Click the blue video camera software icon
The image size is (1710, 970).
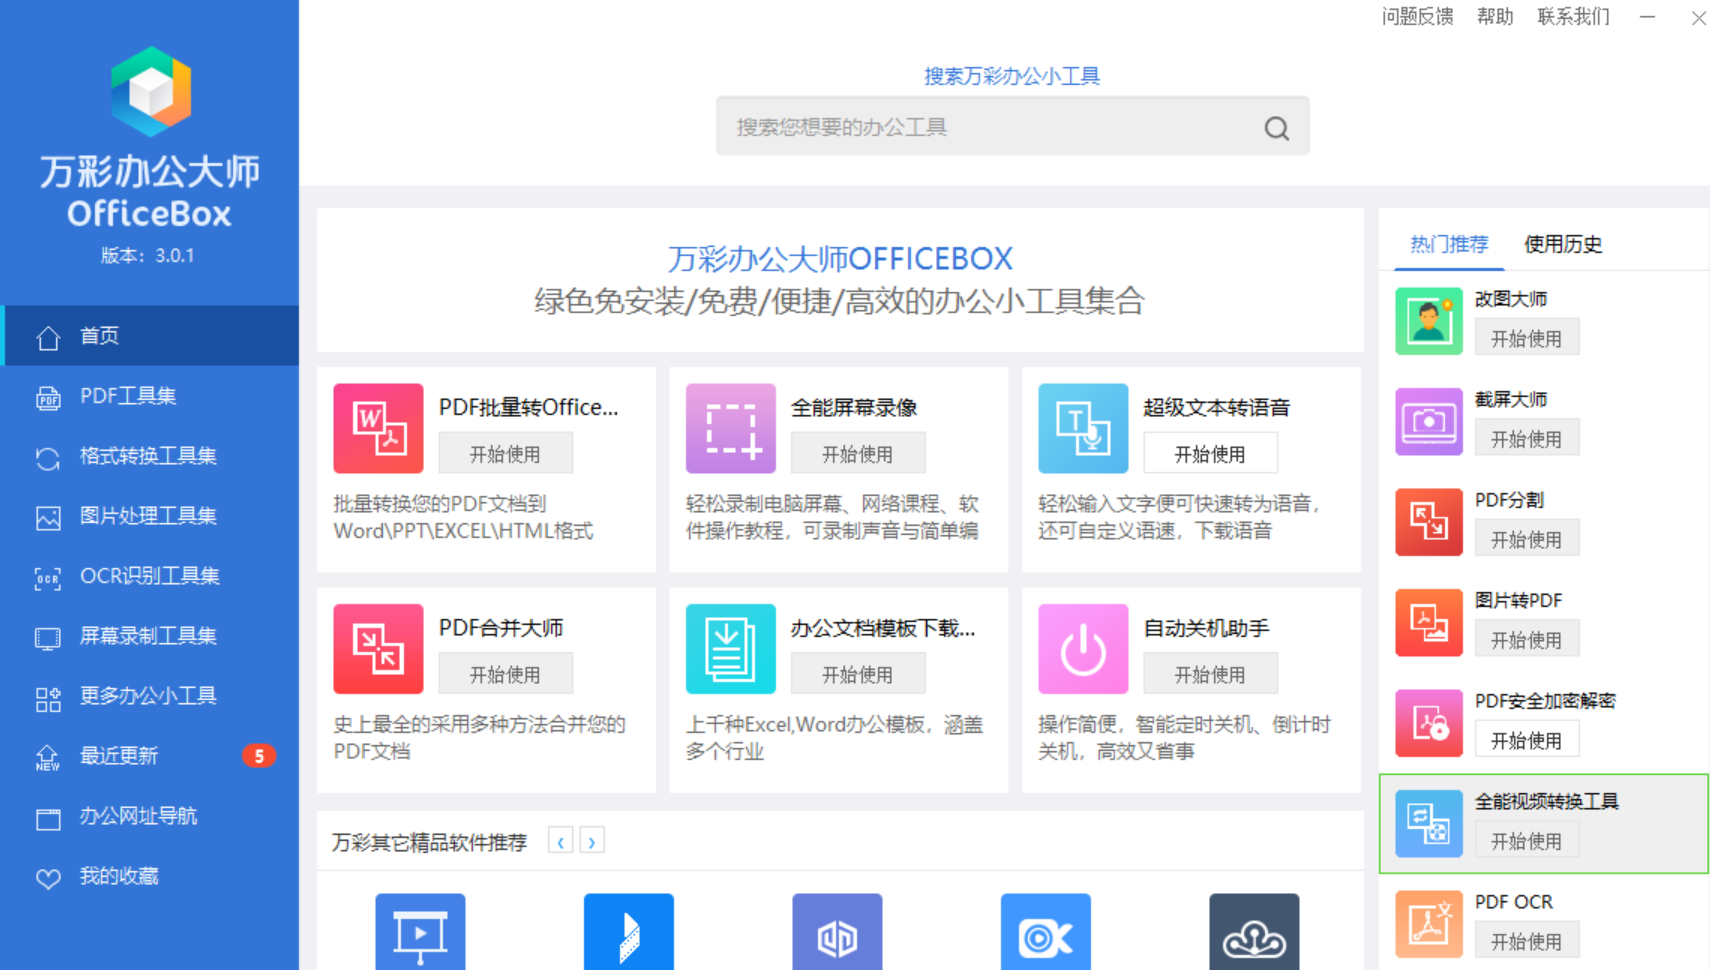click(1046, 932)
